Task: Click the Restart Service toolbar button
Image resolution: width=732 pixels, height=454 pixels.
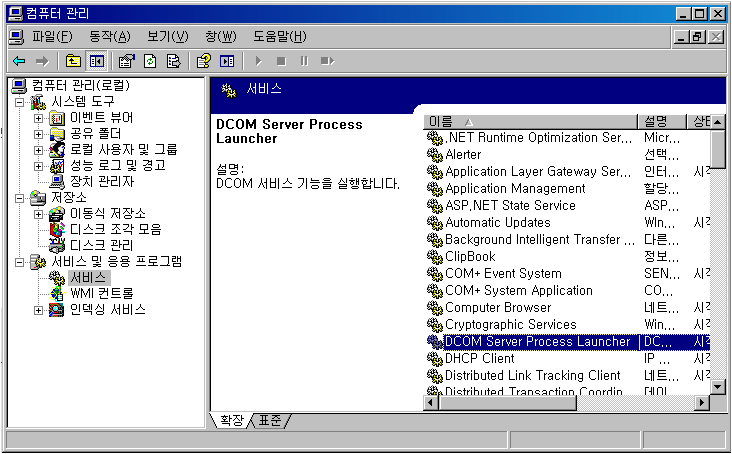Action: tap(327, 61)
